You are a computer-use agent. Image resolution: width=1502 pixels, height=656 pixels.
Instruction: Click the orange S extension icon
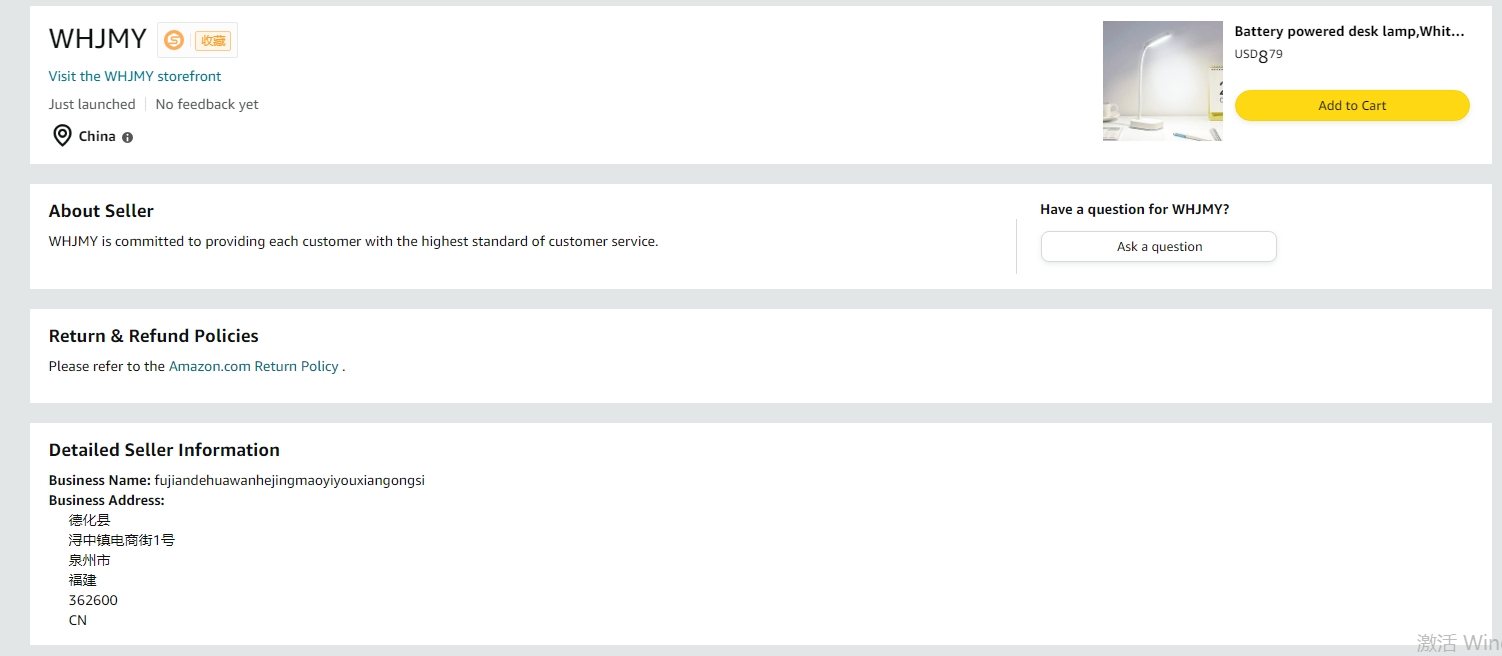click(x=174, y=40)
